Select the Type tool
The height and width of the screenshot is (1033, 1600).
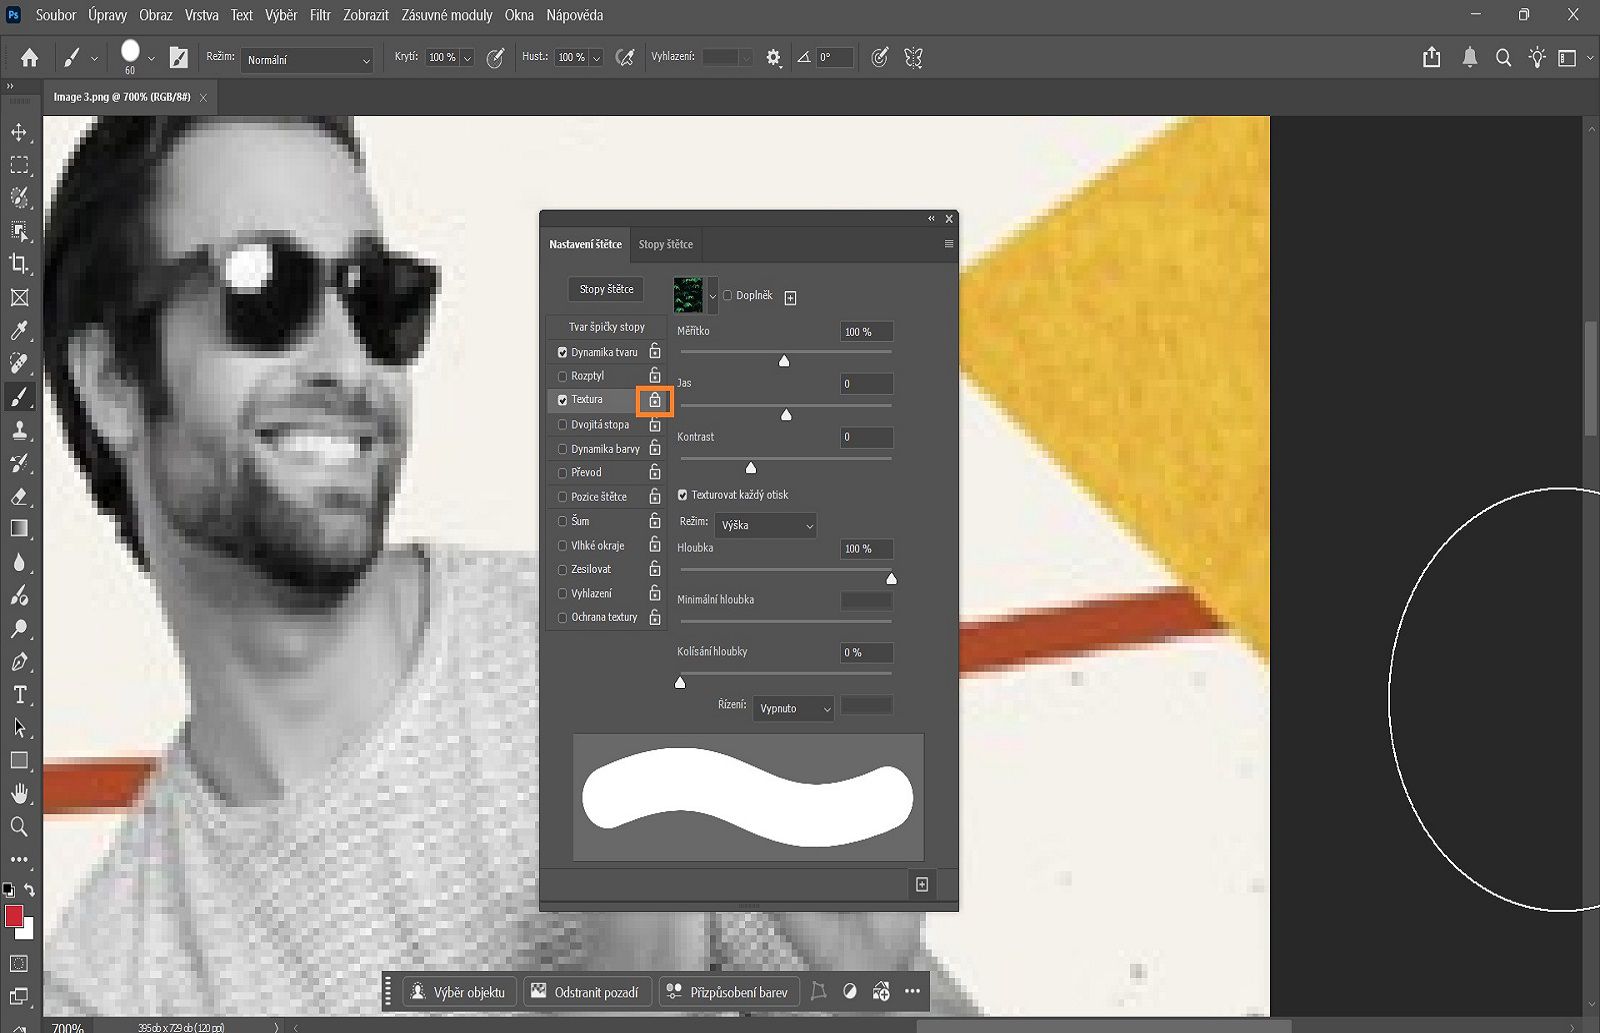pyautogui.click(x=19, y=695)
